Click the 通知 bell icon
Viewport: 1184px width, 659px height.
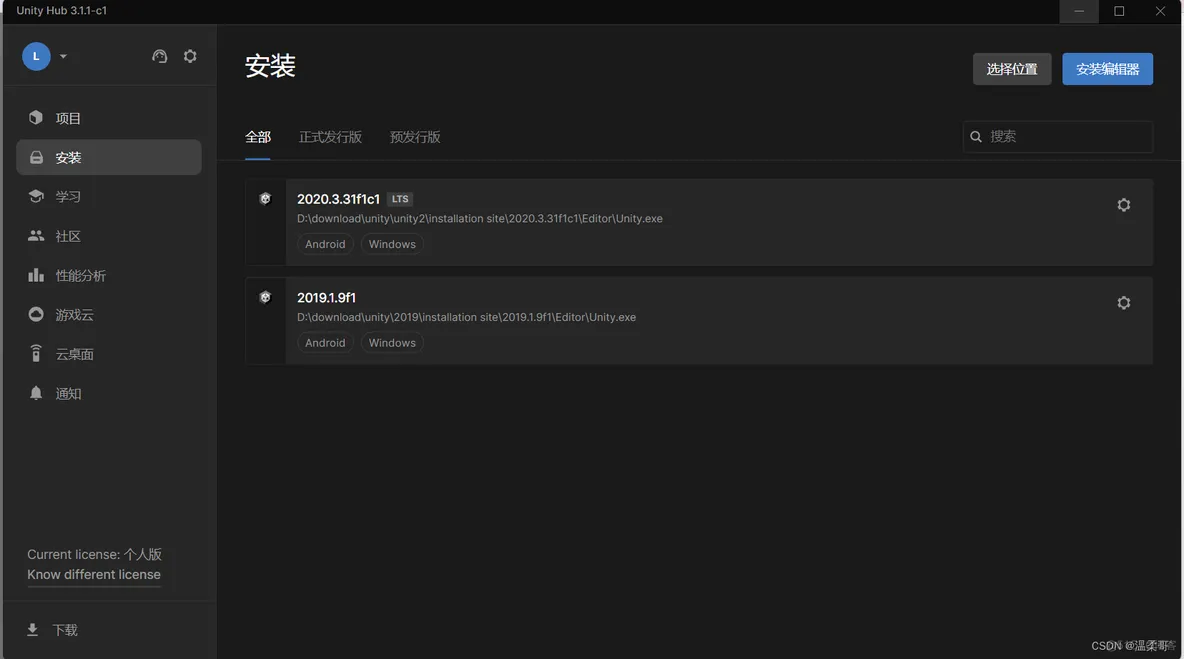pyautogui.click(x=36, y=393)
